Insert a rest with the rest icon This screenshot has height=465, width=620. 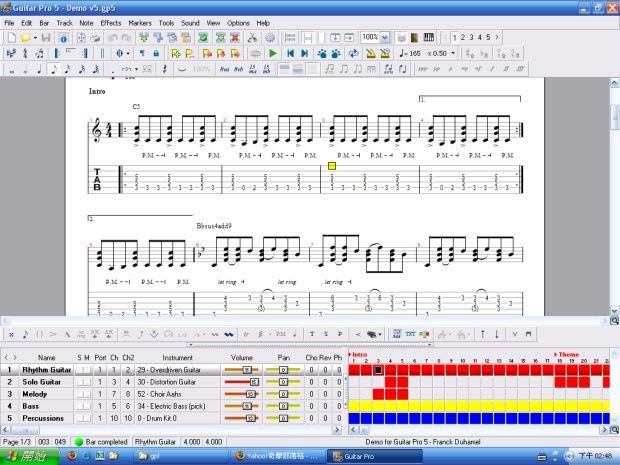[164, 69]
